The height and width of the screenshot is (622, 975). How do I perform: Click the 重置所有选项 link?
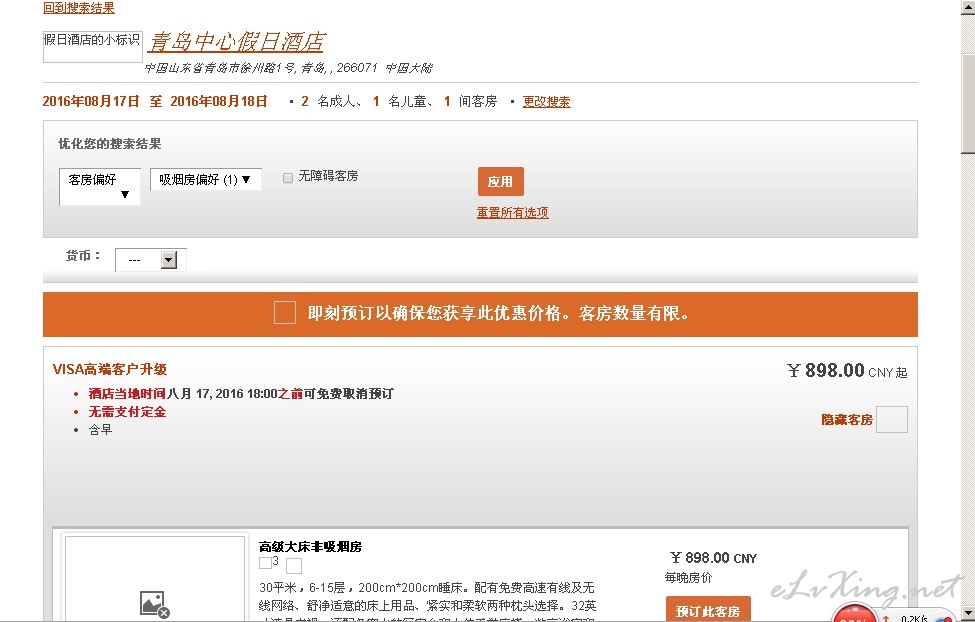(x=512, y=213)
